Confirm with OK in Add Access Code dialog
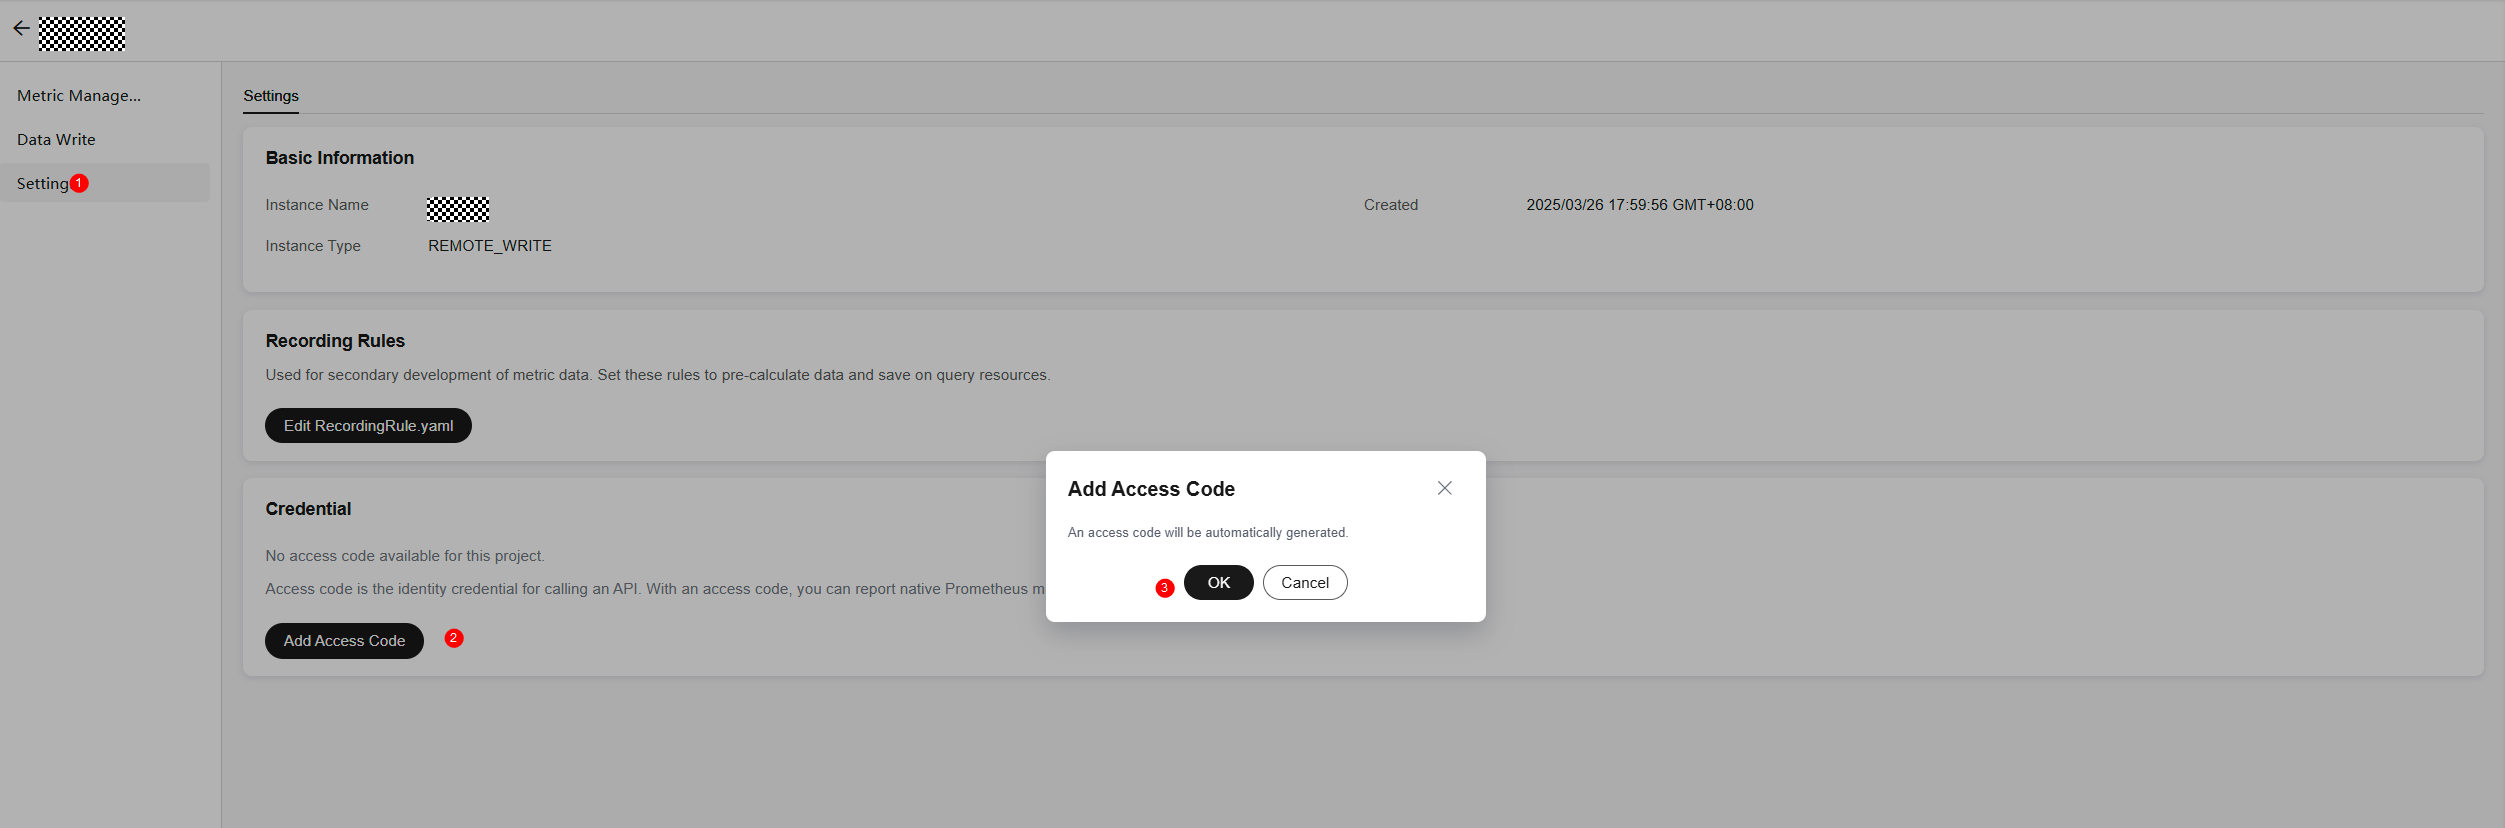 pos(1218,583)
